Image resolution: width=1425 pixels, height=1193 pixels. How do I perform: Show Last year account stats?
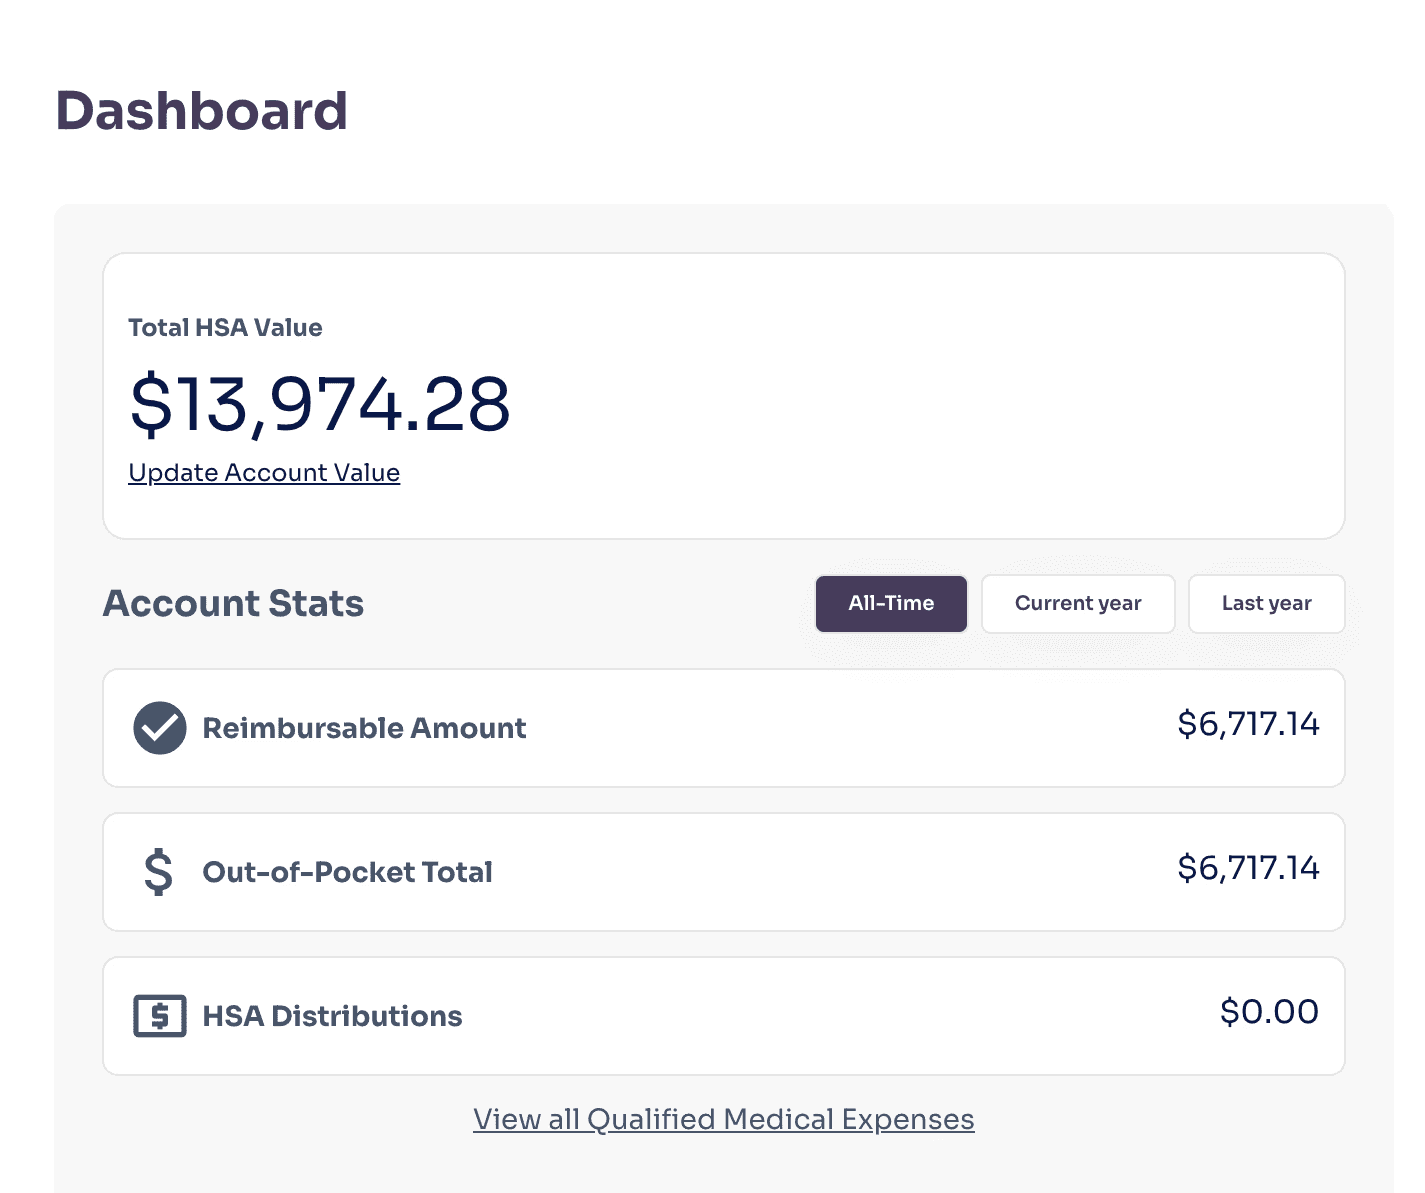[x=1266, y=604]
